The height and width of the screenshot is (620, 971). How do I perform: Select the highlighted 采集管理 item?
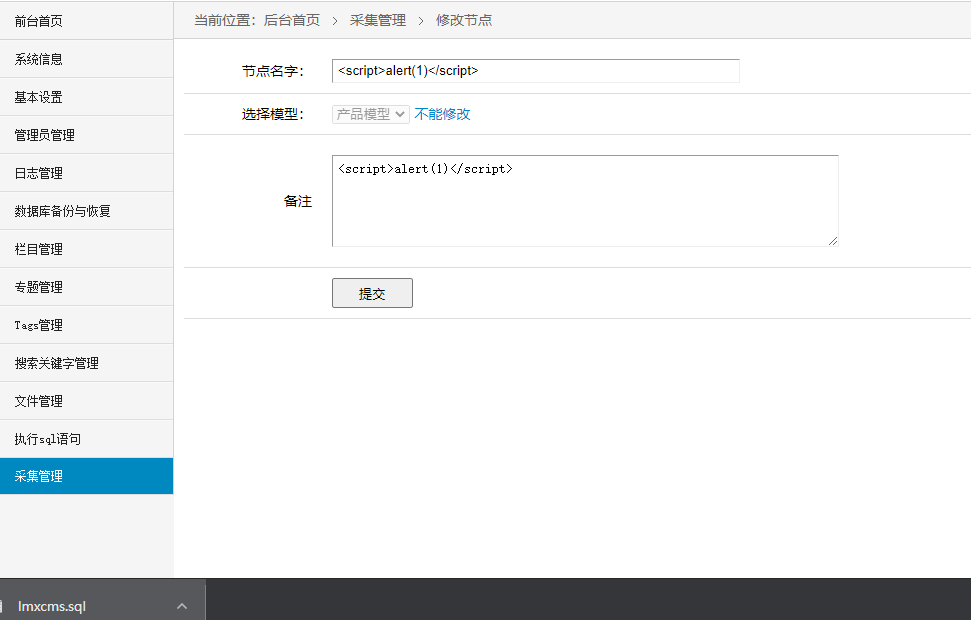pos(86,476)
